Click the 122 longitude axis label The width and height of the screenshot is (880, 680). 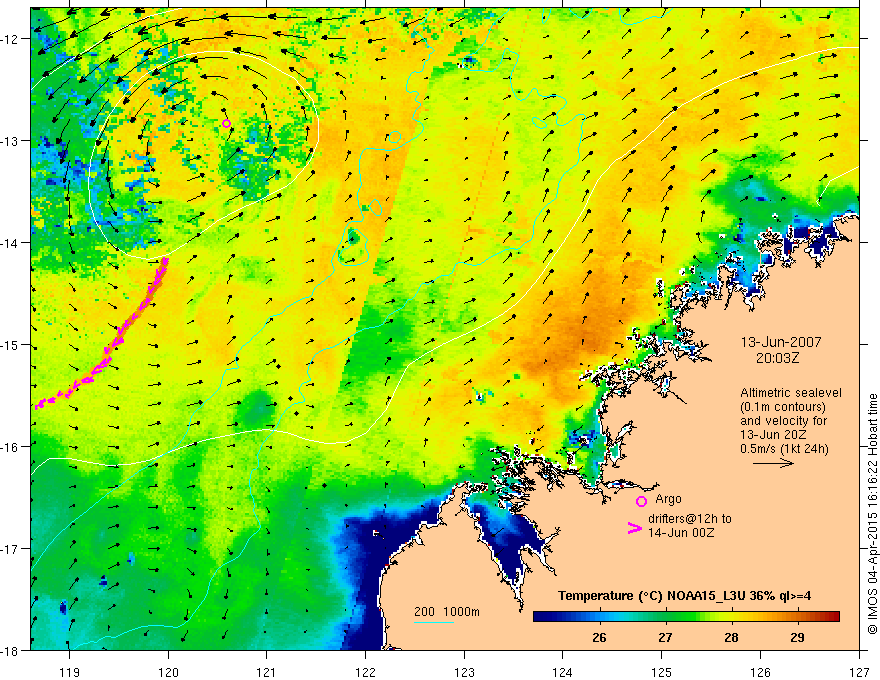(x=365, y=672)
